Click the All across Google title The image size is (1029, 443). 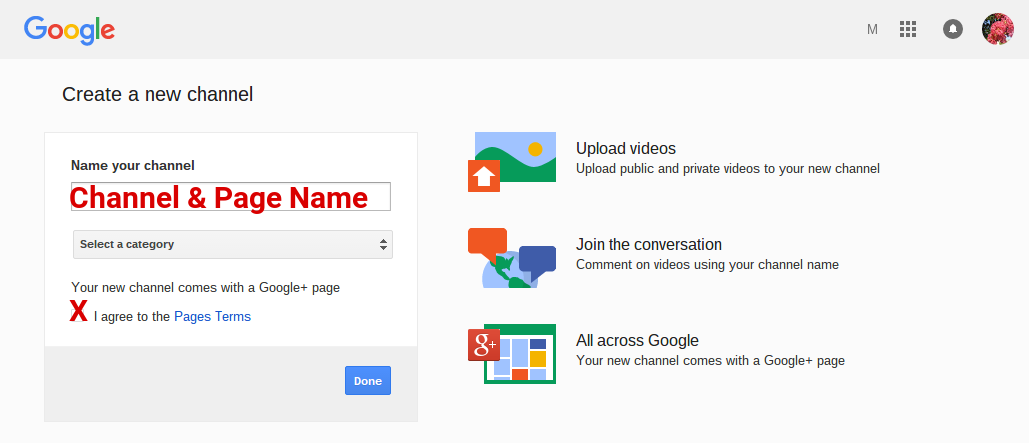(x=637, y=341)
